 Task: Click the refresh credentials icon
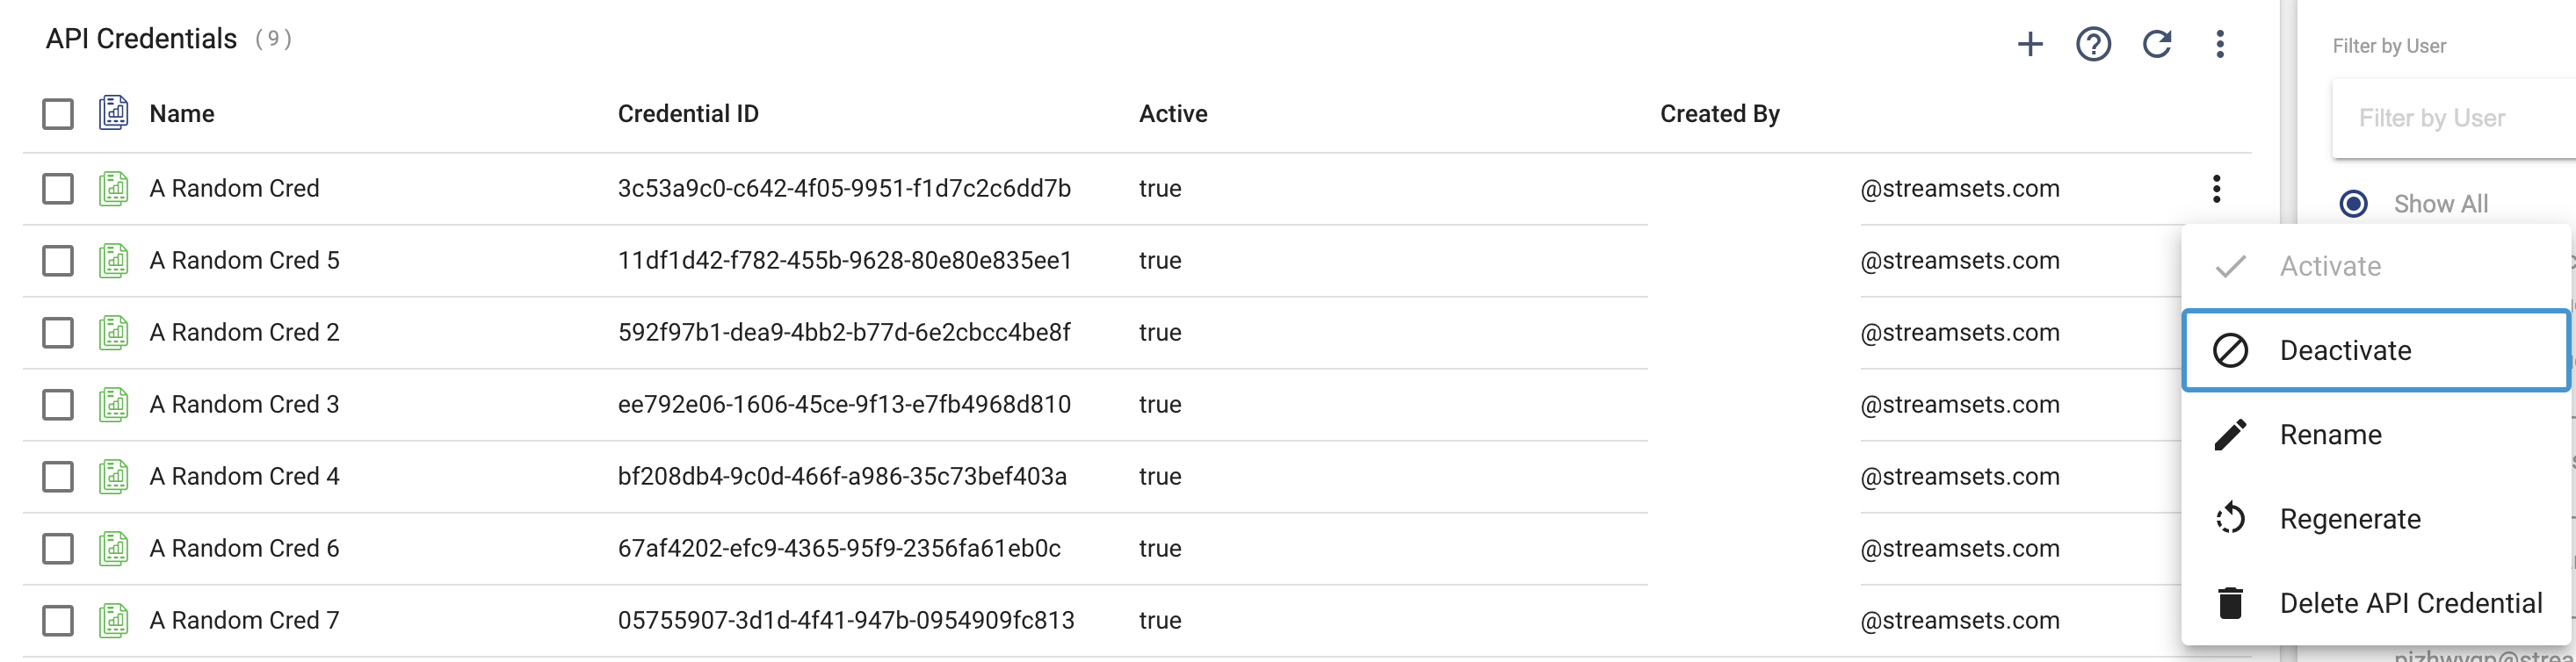tap(2157, 44)
